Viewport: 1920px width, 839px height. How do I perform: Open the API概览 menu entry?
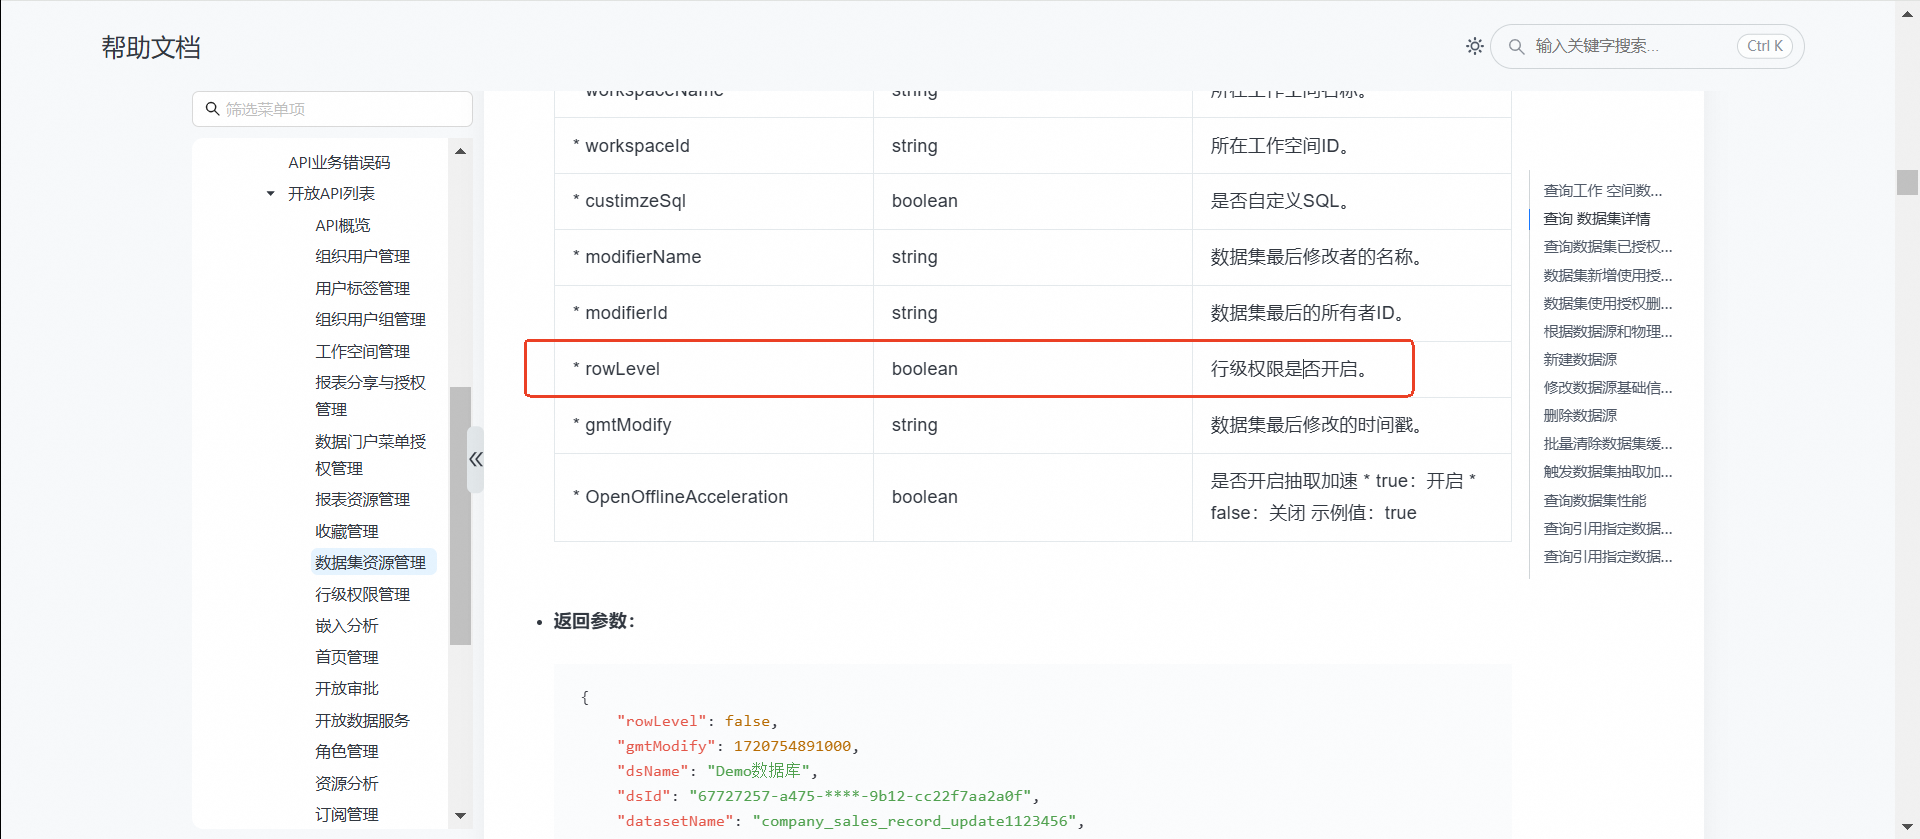coord(342,226)
